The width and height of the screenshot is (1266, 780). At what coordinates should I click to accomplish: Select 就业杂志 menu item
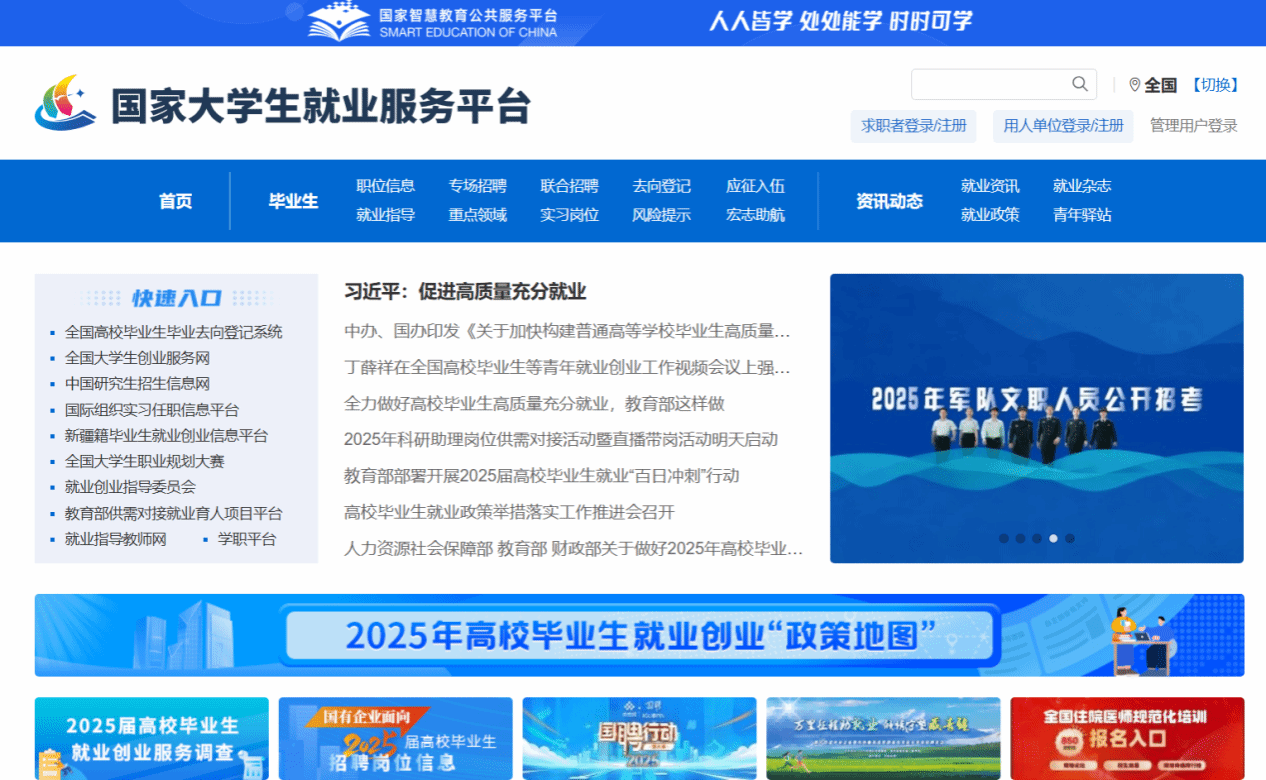1082,186
